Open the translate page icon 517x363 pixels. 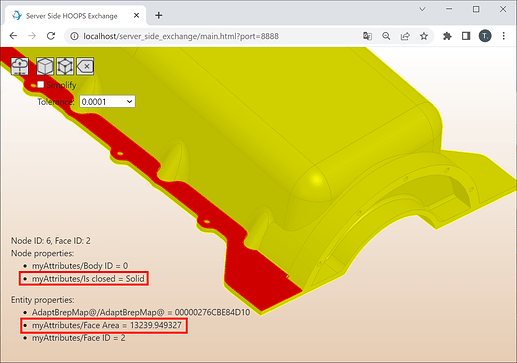[367, 36]
